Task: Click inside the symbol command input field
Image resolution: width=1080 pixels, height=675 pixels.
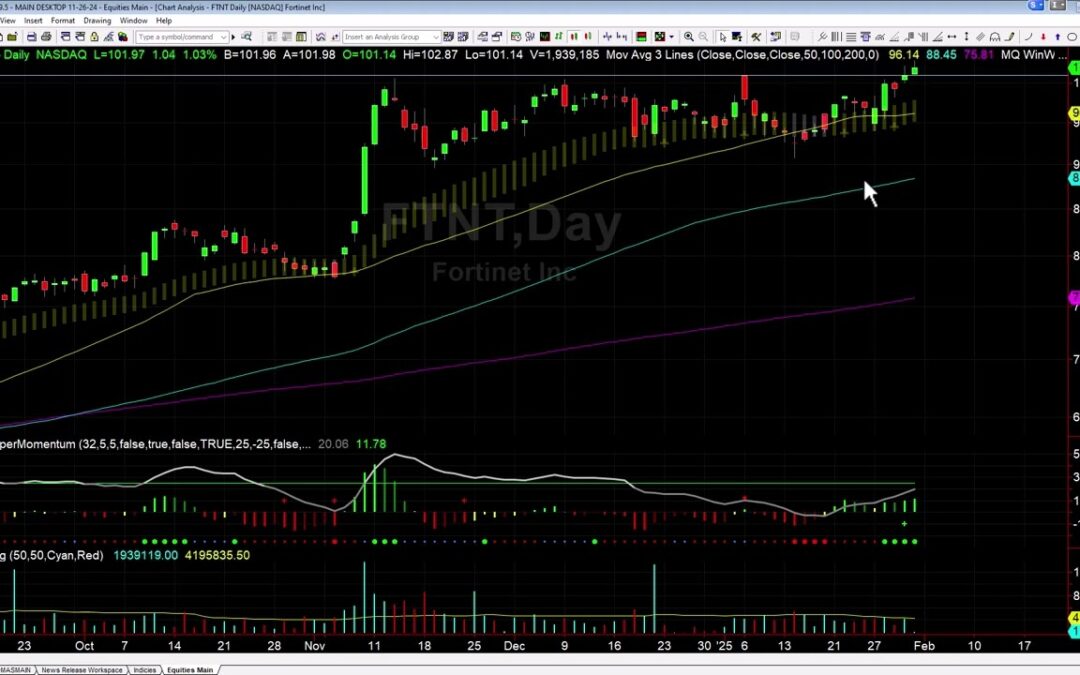Action: click(180, 37)
